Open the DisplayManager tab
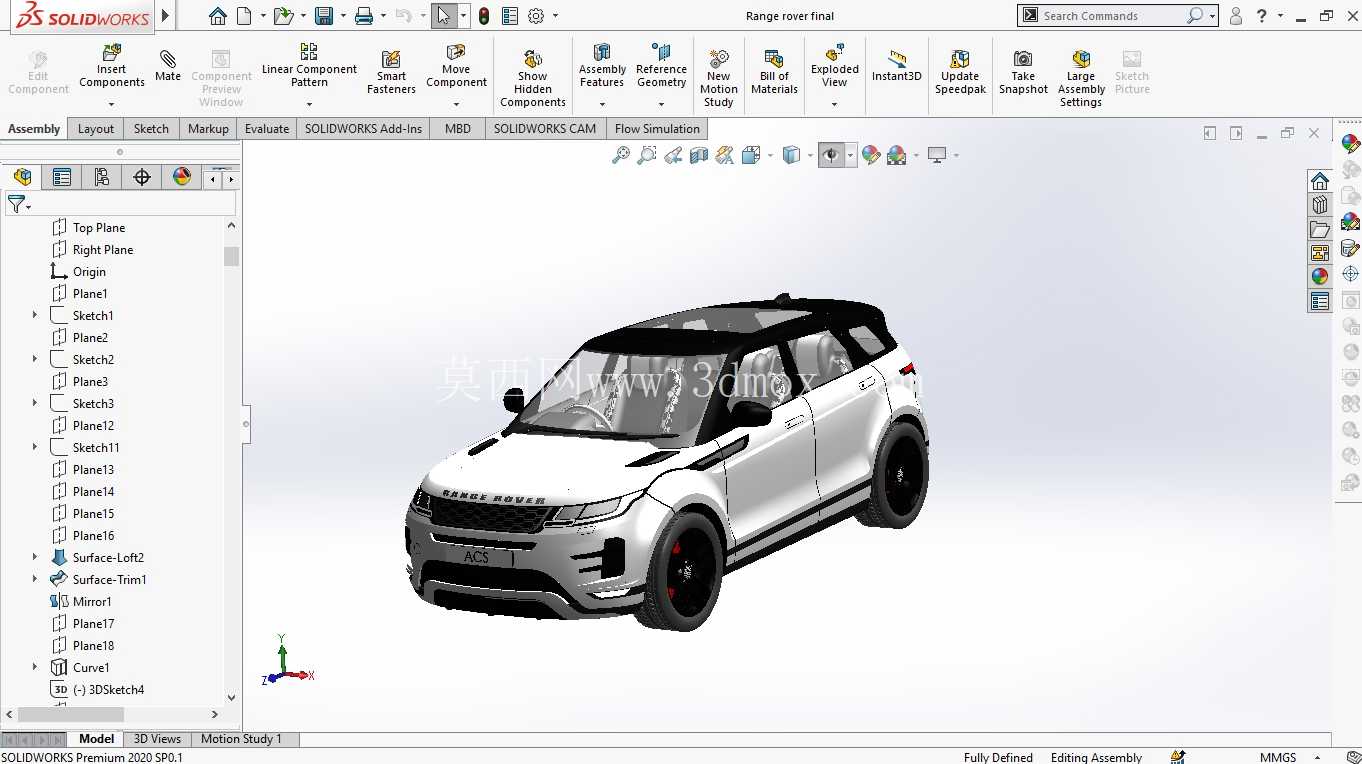The image size is (1362, 764). coord(181,177)
